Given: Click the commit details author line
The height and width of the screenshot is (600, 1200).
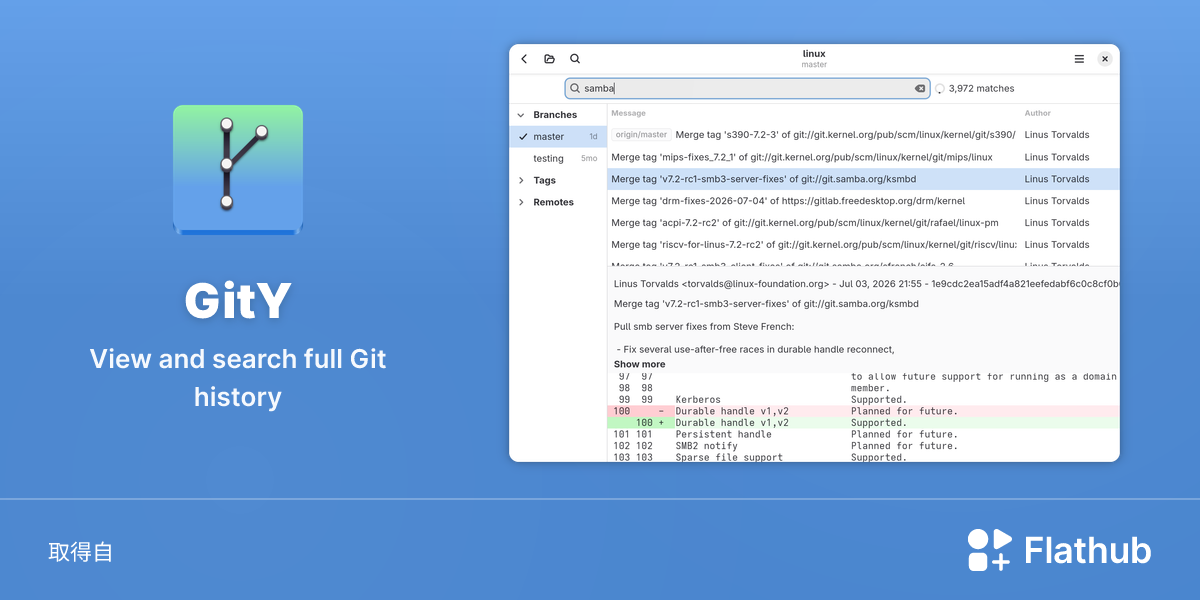Looking at the screenshot, I should coord(866,283).
